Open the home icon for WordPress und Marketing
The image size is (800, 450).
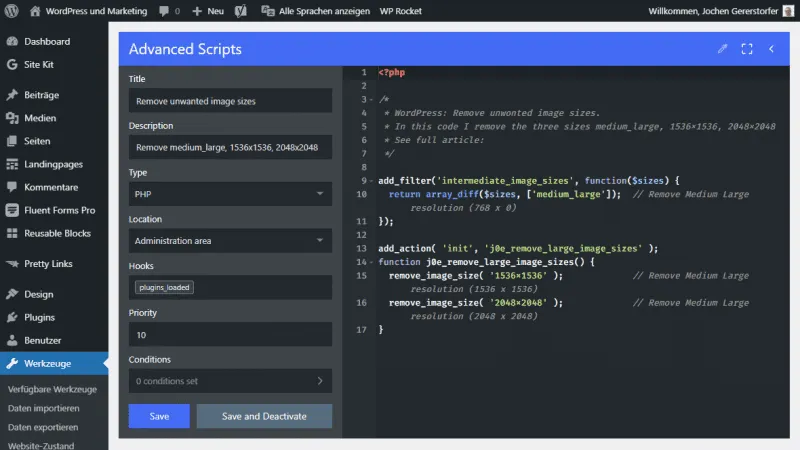click(35, 11)
